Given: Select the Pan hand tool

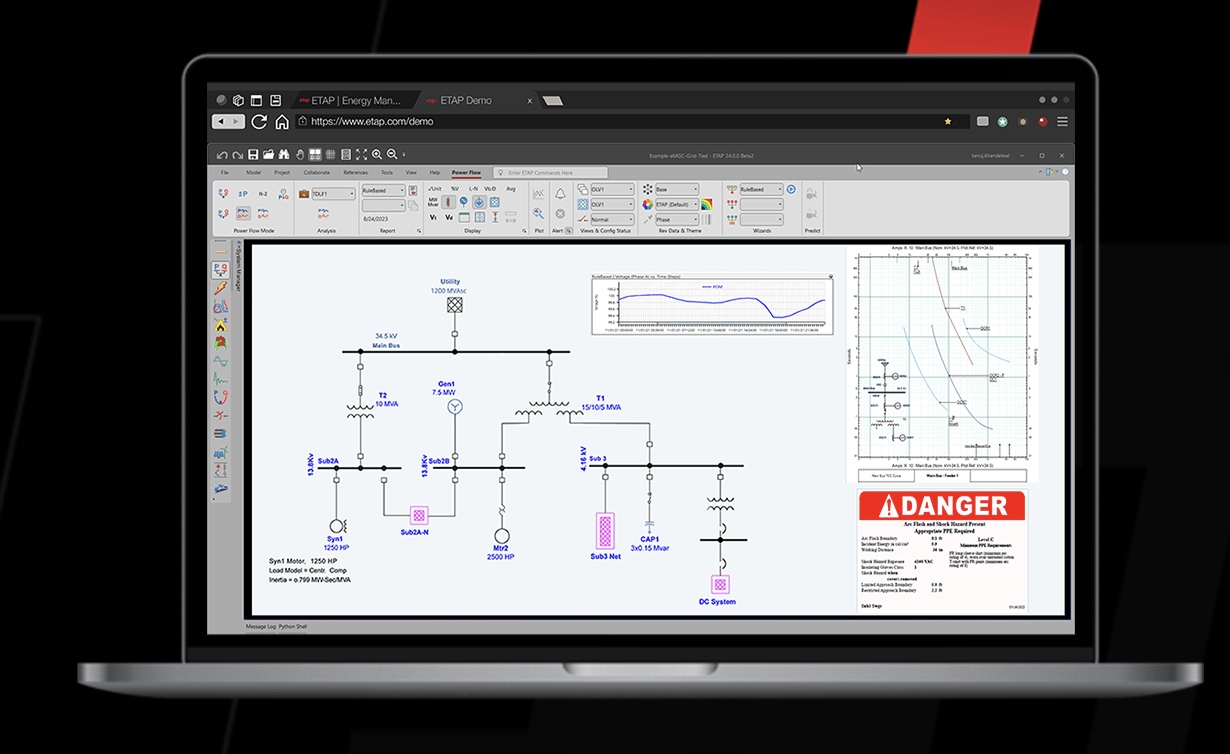Looking at the screenshot, I should [x=299, y=154].
